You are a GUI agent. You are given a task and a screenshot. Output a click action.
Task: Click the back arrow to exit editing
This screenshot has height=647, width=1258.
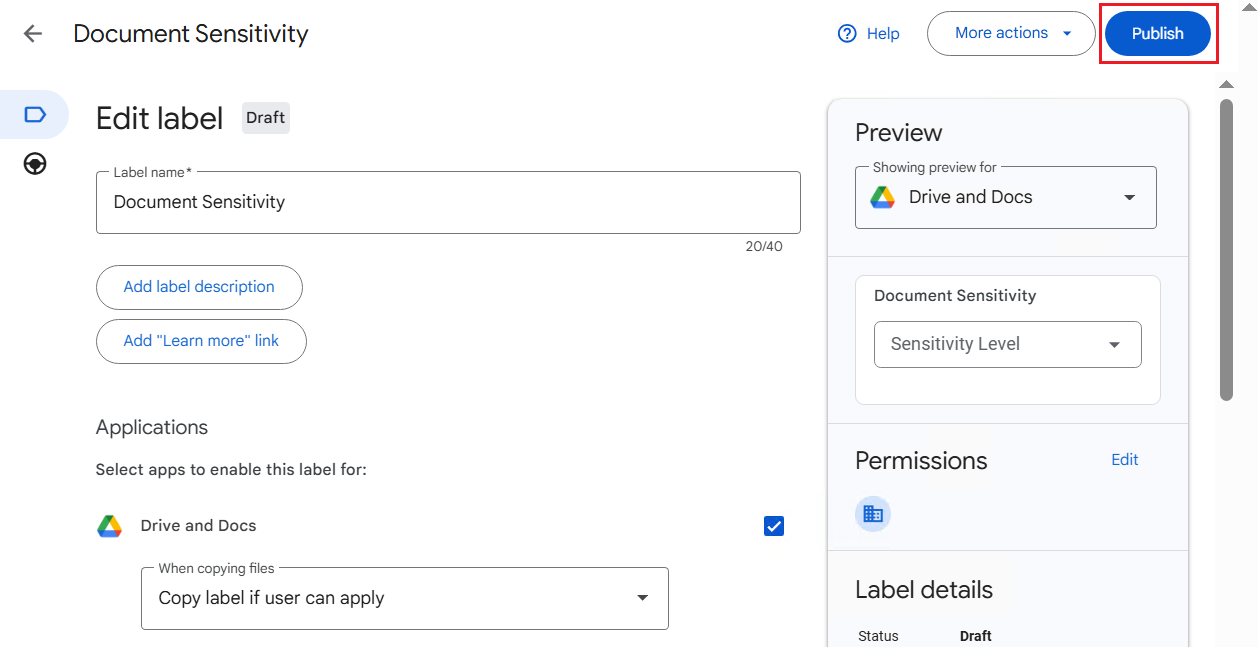pyautogui.click(x=32, y=33)
